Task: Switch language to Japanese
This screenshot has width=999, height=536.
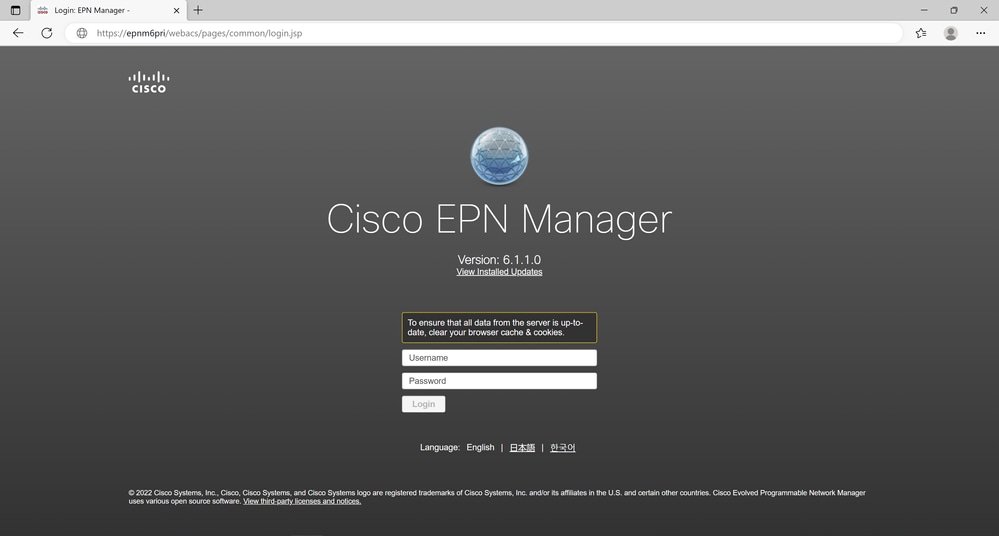Action: tap(522, 447)
